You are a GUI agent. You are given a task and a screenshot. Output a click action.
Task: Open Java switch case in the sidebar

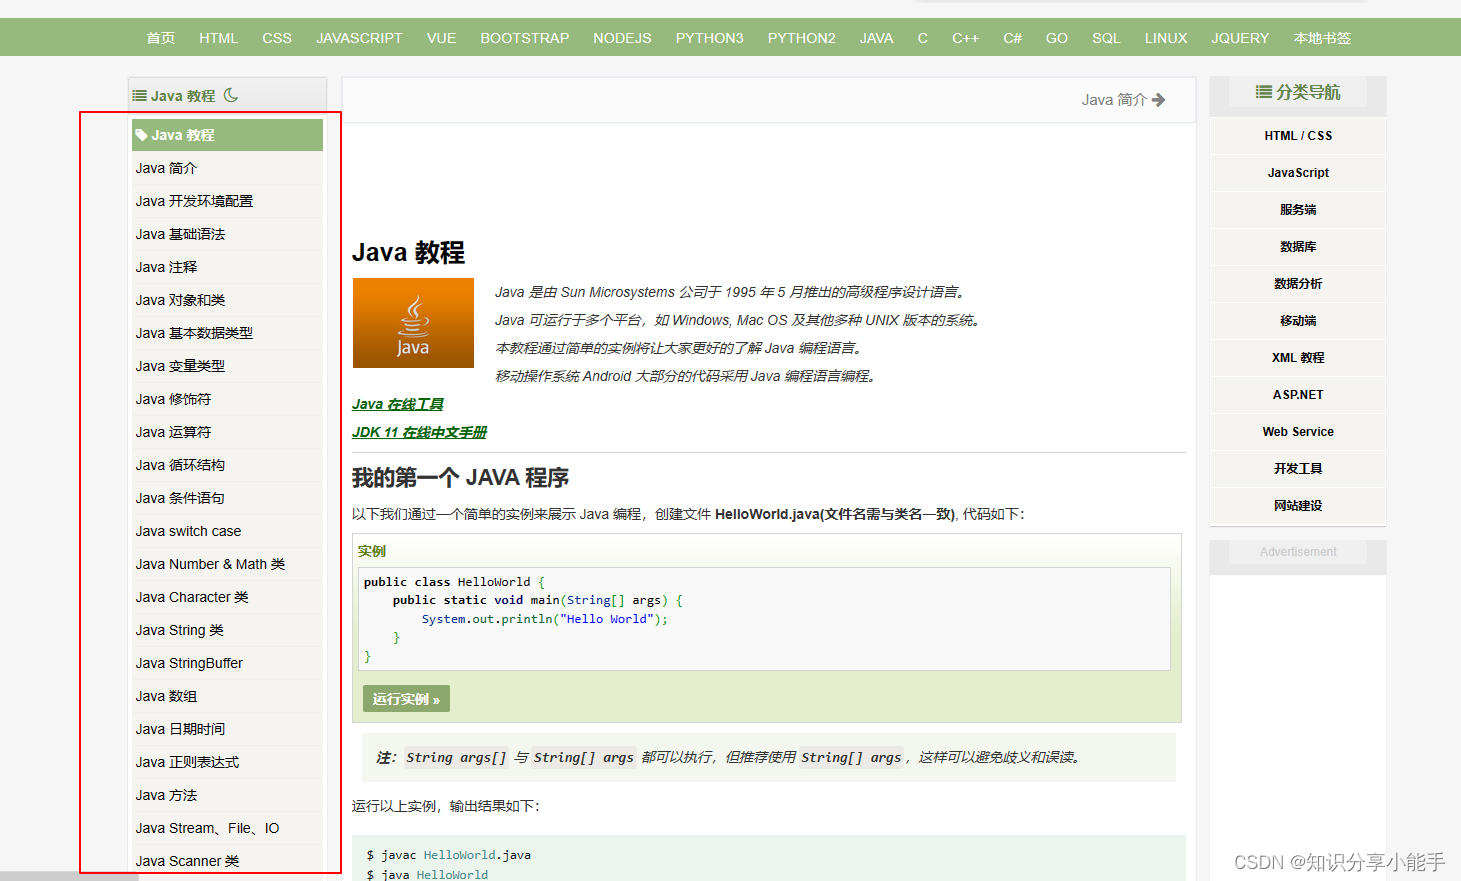click(x=227, y=531)
